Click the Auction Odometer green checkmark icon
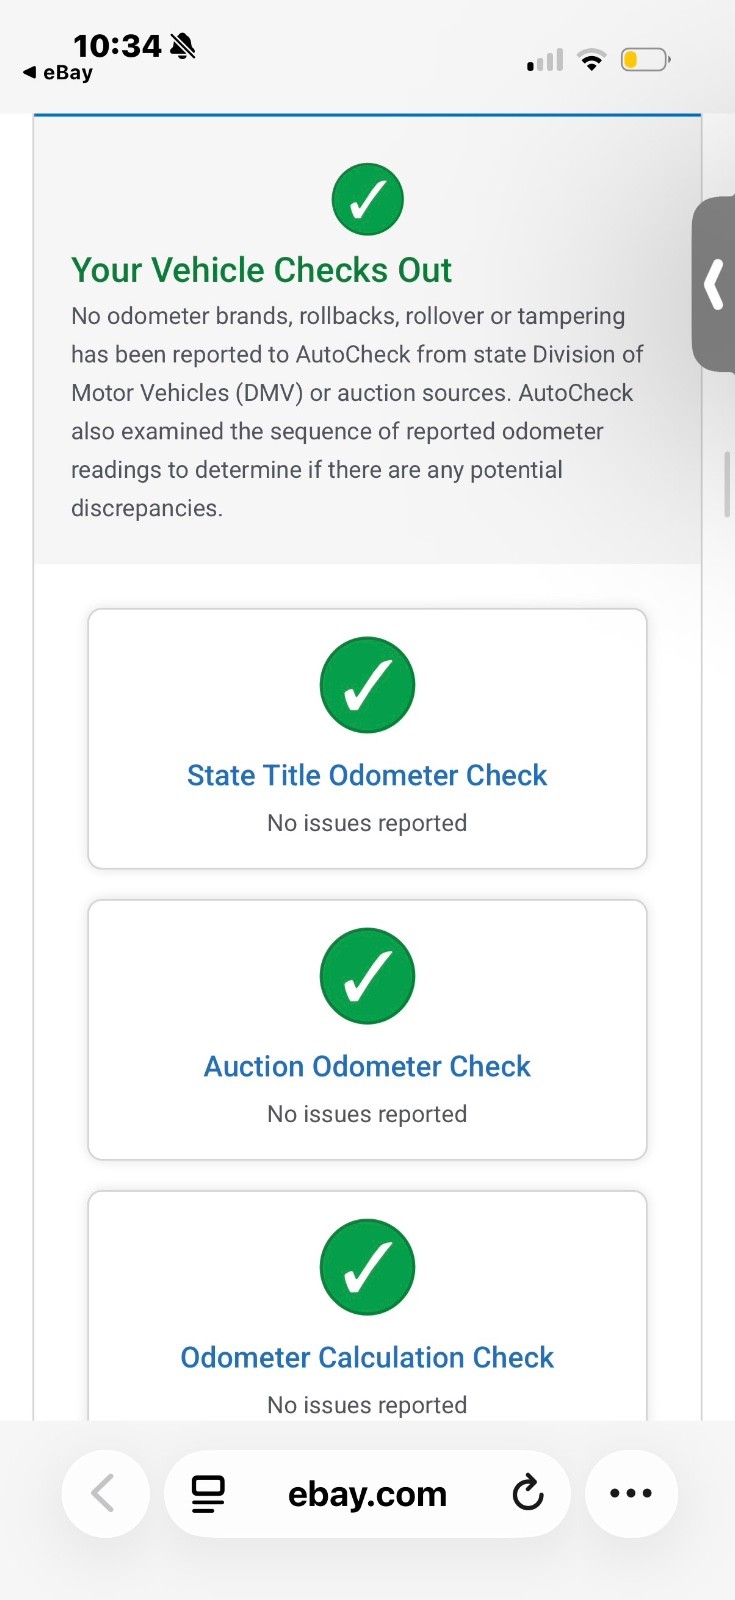This screenshot has width=735, height=1600. (367, 976)
